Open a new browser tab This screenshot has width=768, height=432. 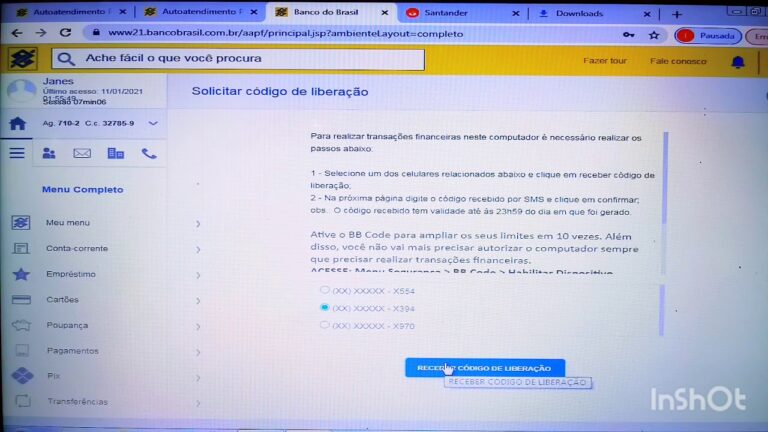[676, 15]
